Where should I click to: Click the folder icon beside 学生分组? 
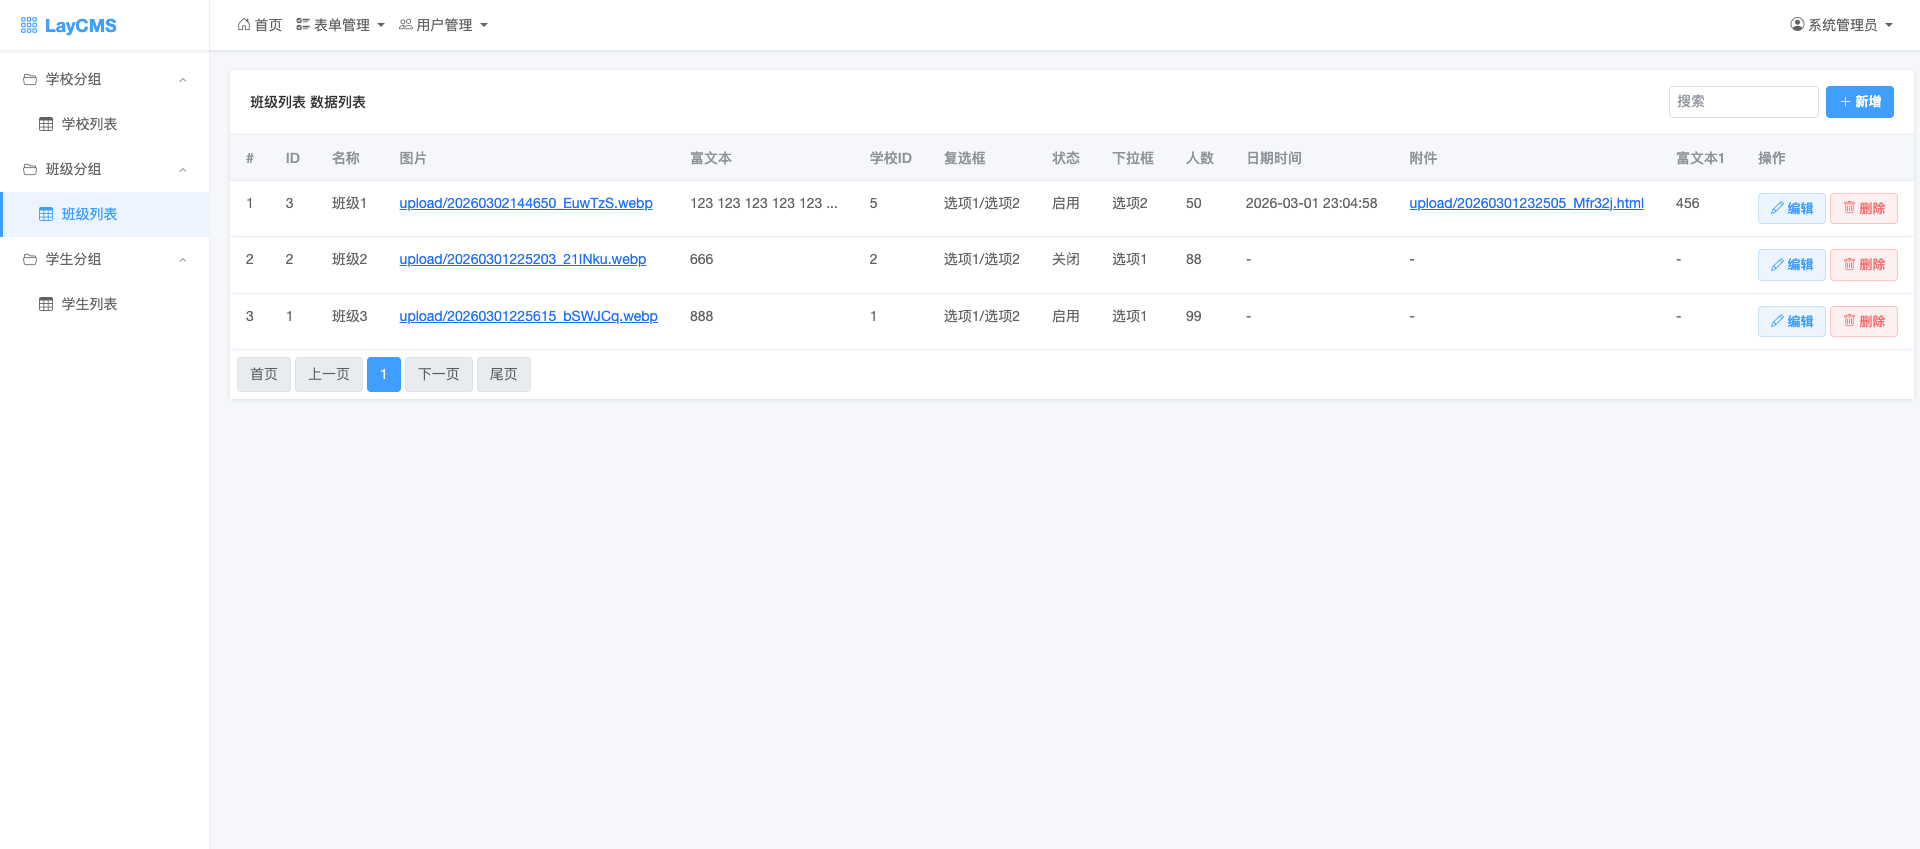click(x=30, y=259)
